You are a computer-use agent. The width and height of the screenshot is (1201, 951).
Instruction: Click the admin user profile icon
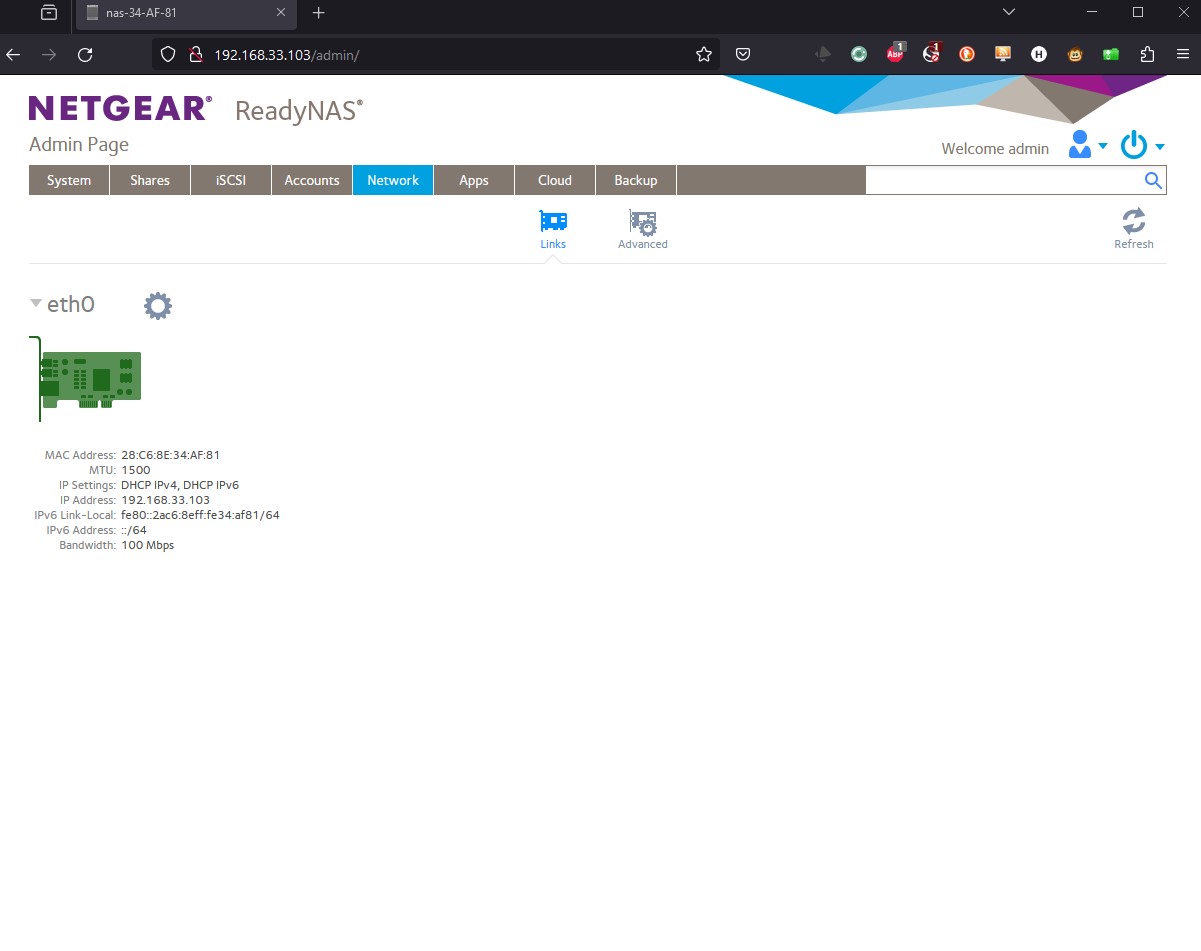1080,144
